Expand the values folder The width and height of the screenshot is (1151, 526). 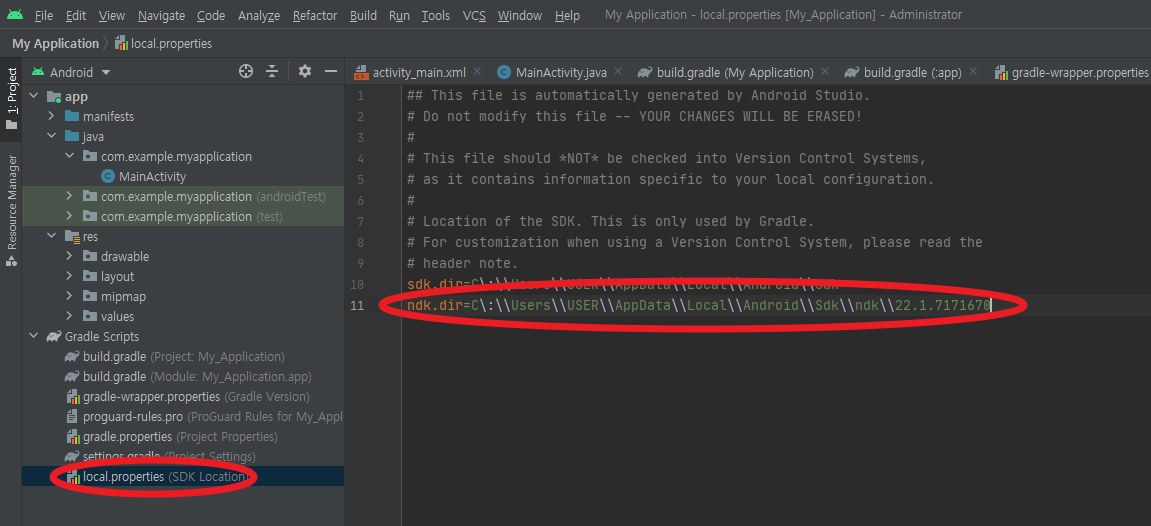[69, 316]
